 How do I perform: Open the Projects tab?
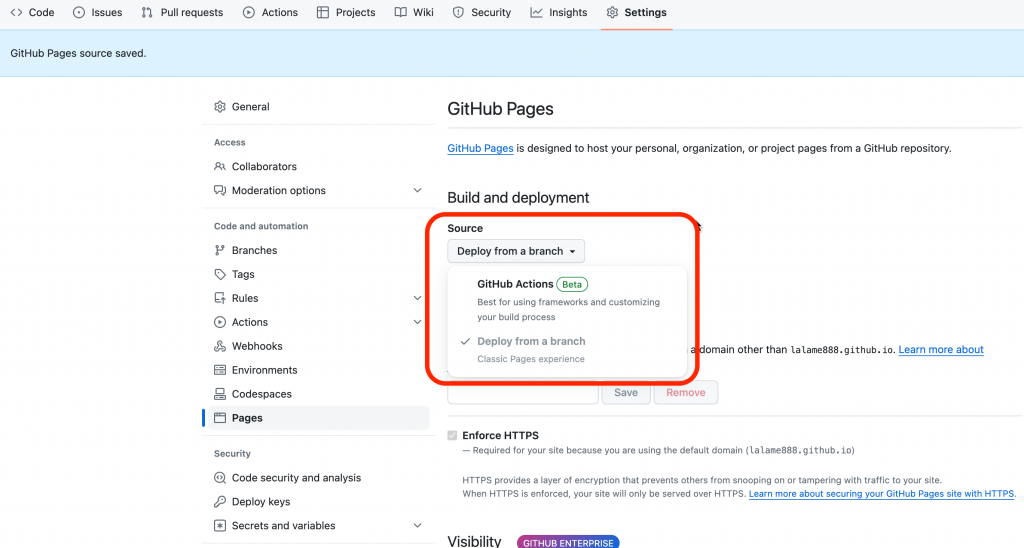pos(346,12)
